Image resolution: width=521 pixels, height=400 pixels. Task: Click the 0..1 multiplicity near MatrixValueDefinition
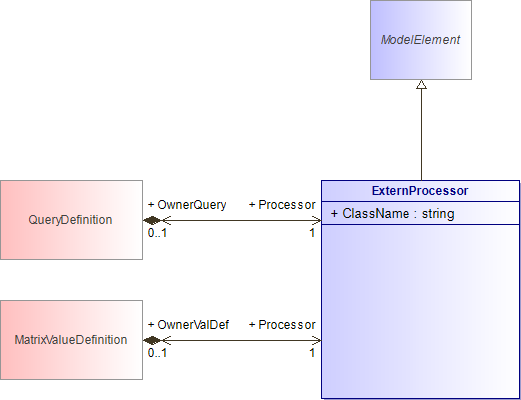(157, 353)
